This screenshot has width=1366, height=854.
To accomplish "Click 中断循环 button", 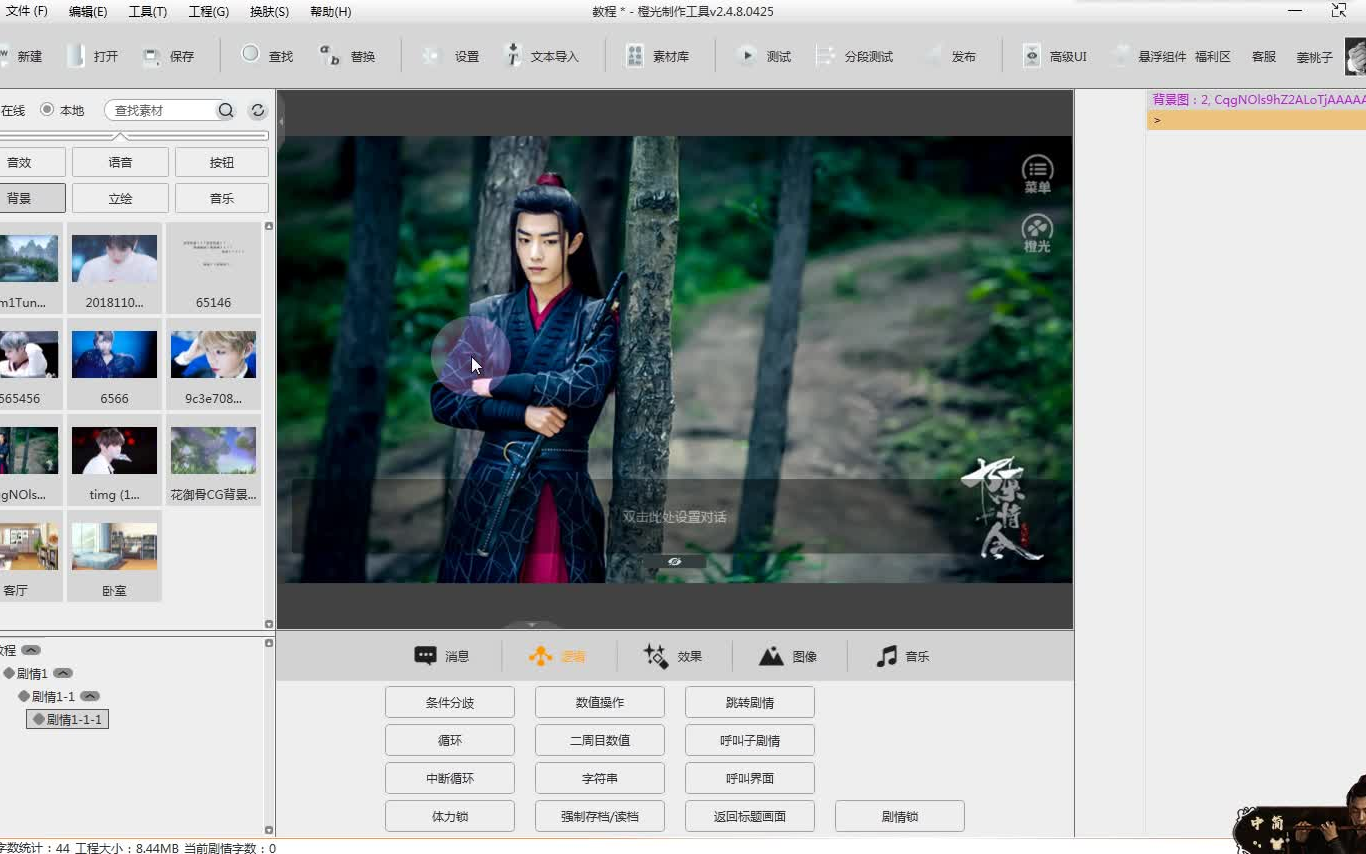I will click(x=450, y=778).
